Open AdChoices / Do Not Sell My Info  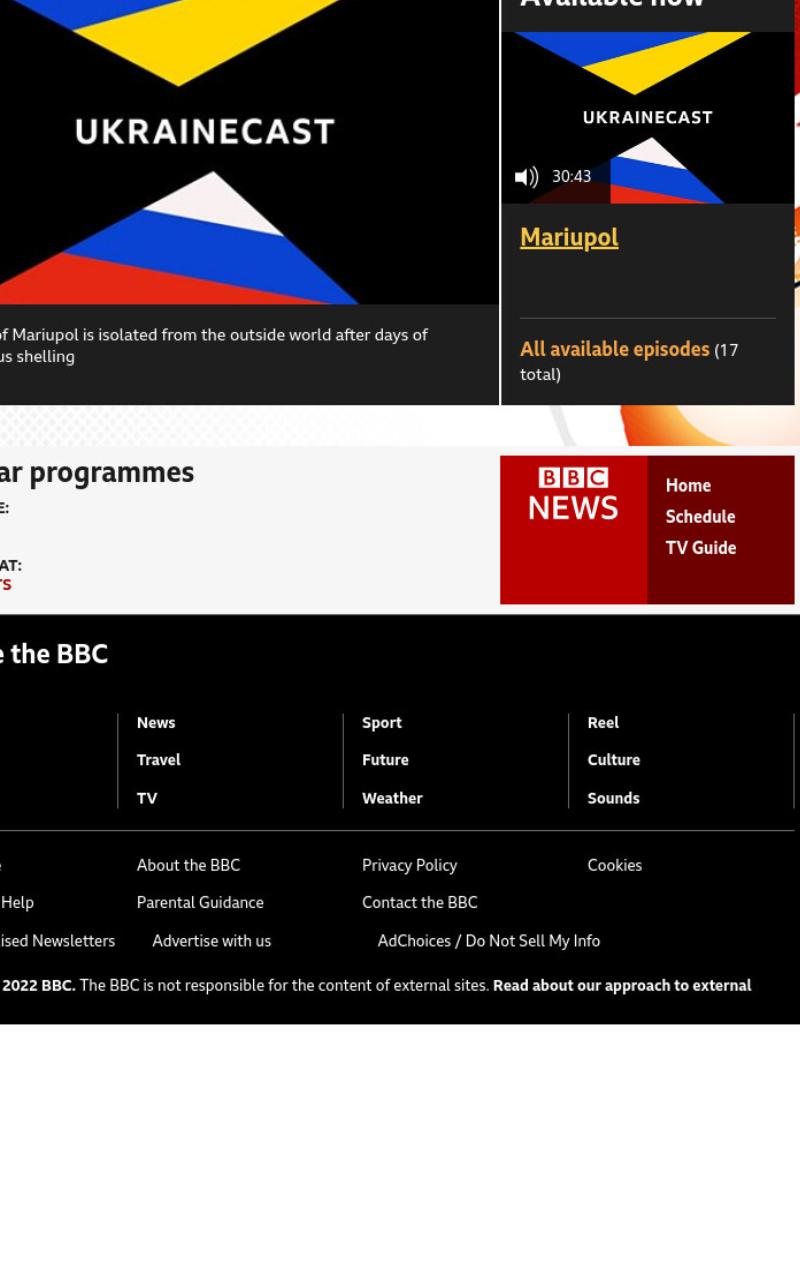click(489, 941)
